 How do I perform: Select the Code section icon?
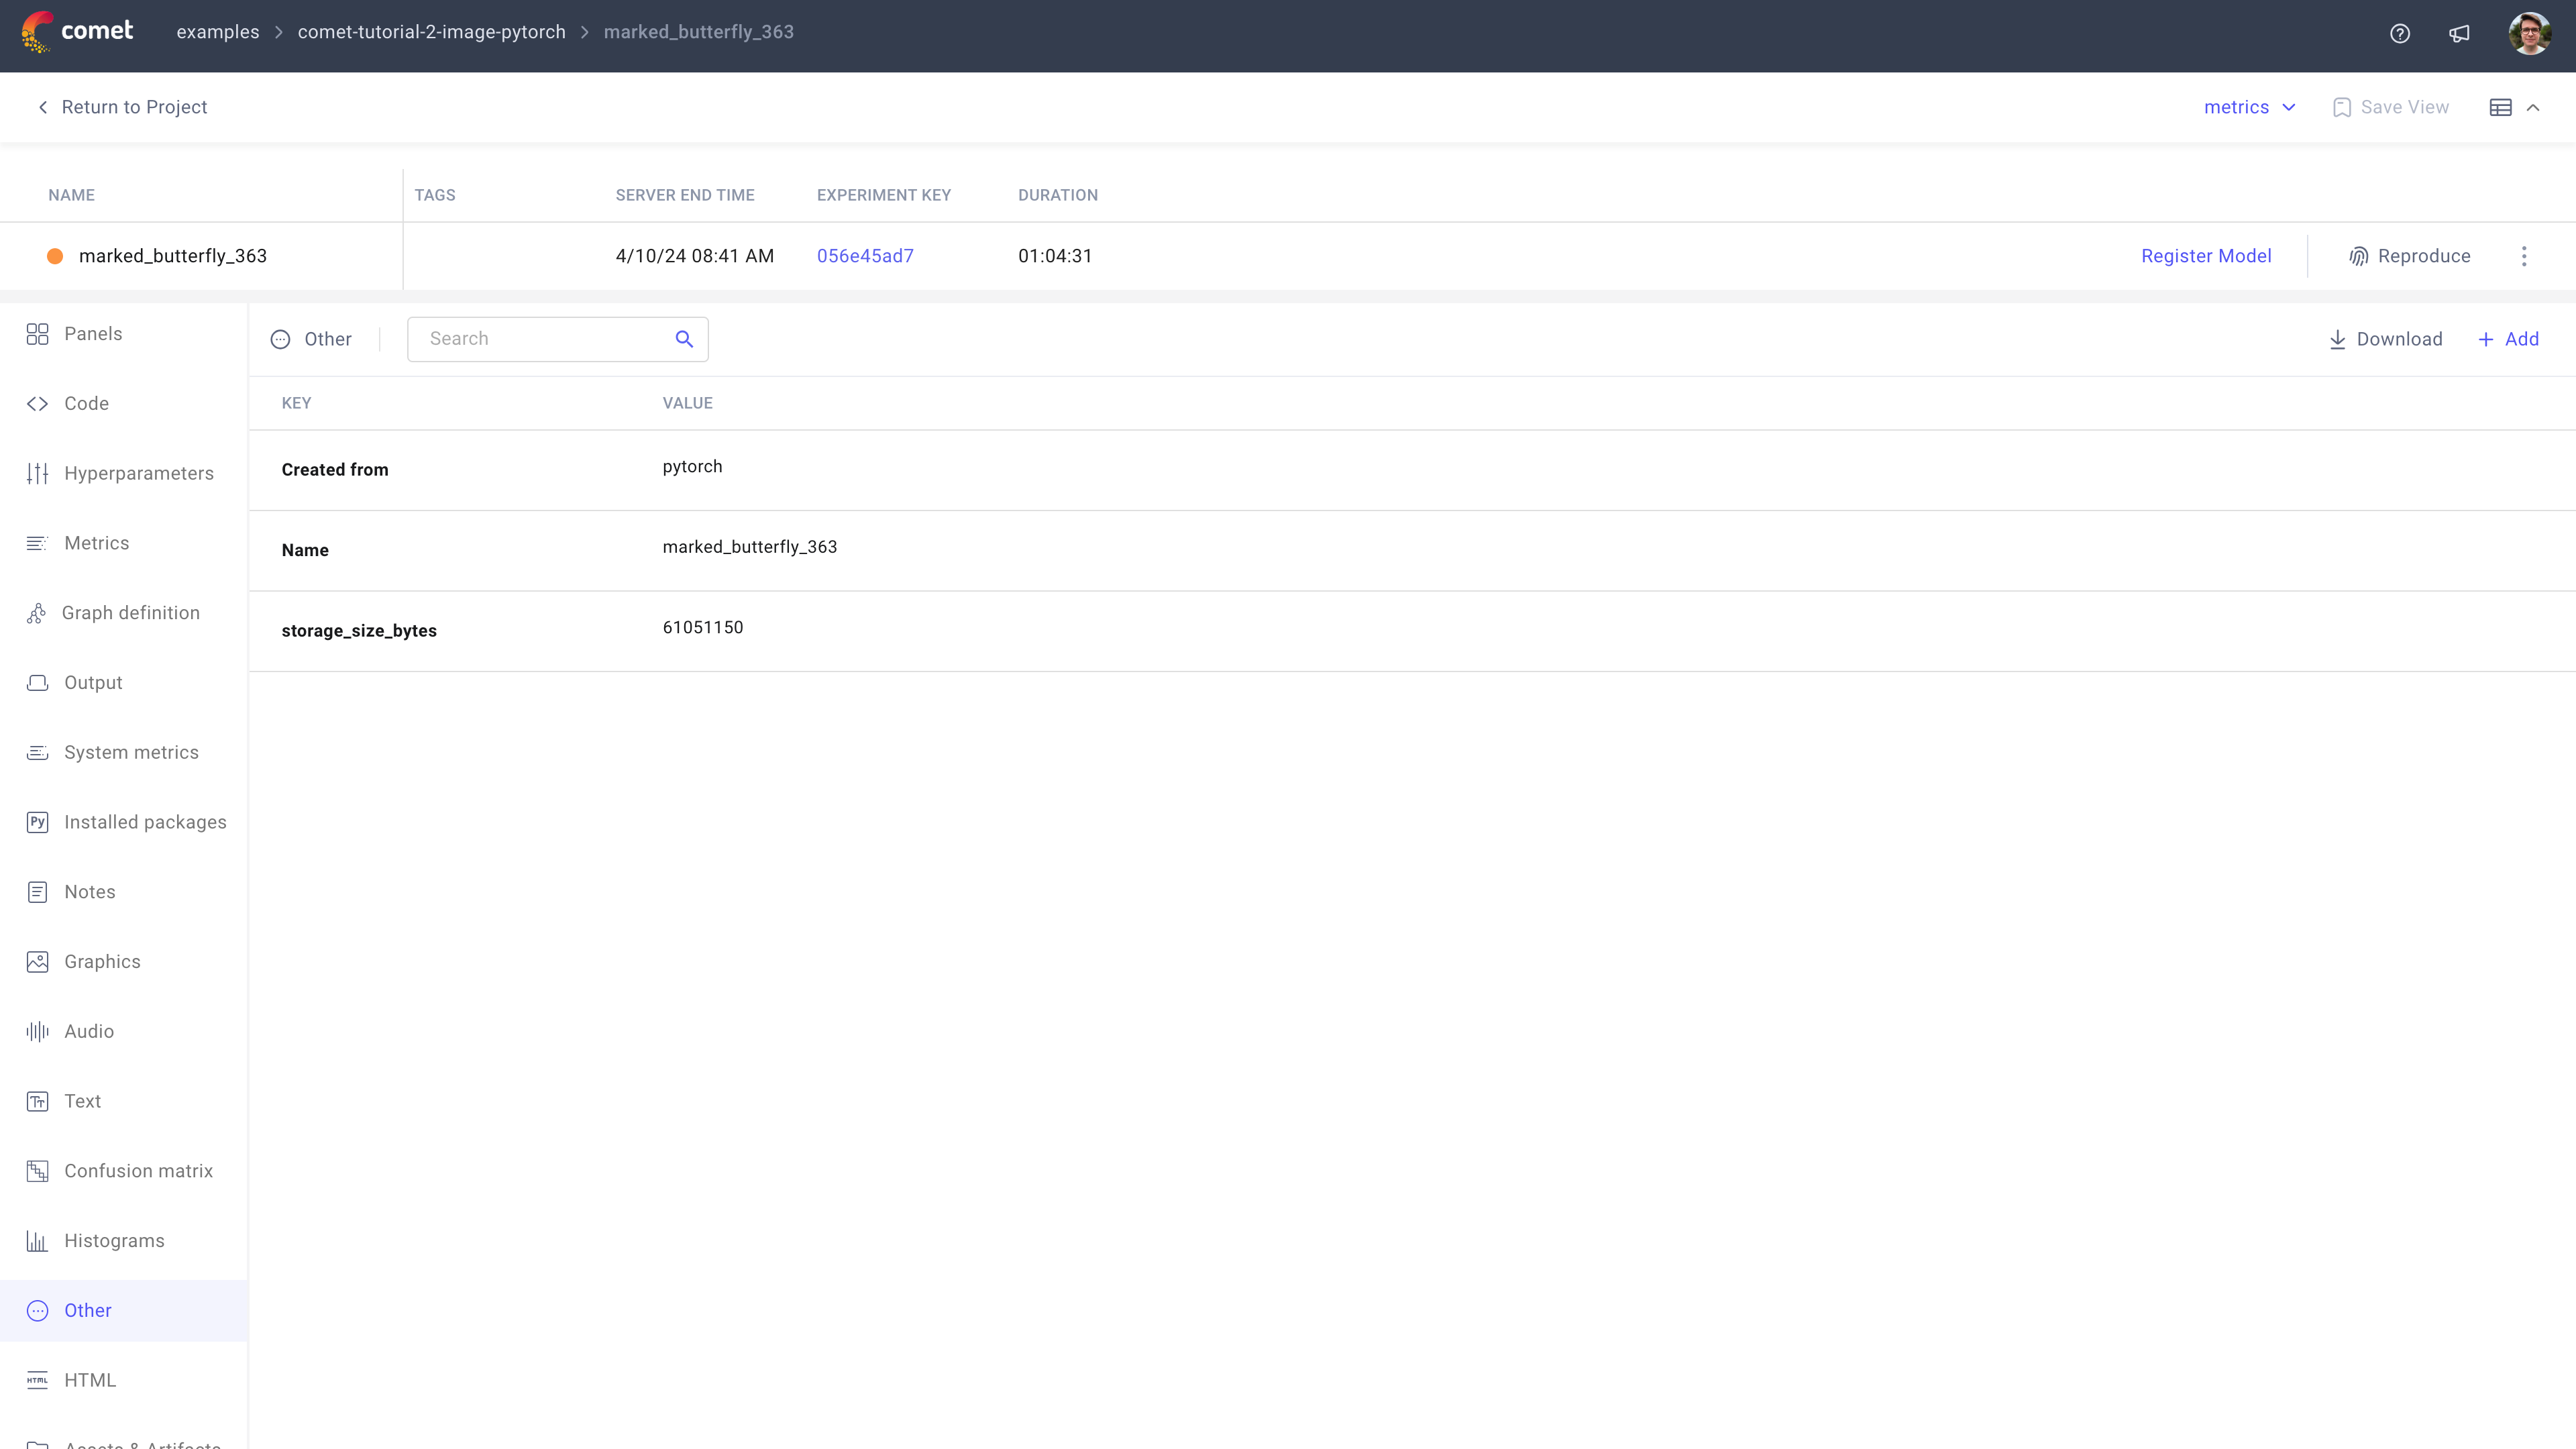pos(37,403)
